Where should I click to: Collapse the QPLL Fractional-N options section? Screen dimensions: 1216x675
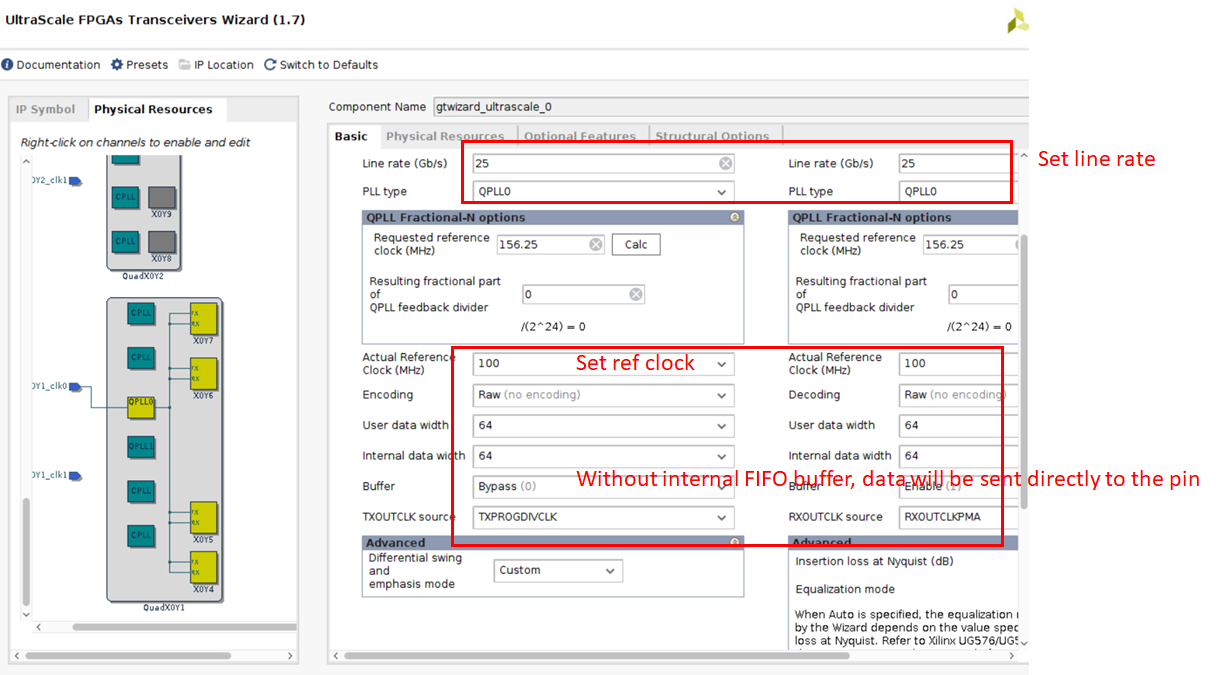pos(735,217)
